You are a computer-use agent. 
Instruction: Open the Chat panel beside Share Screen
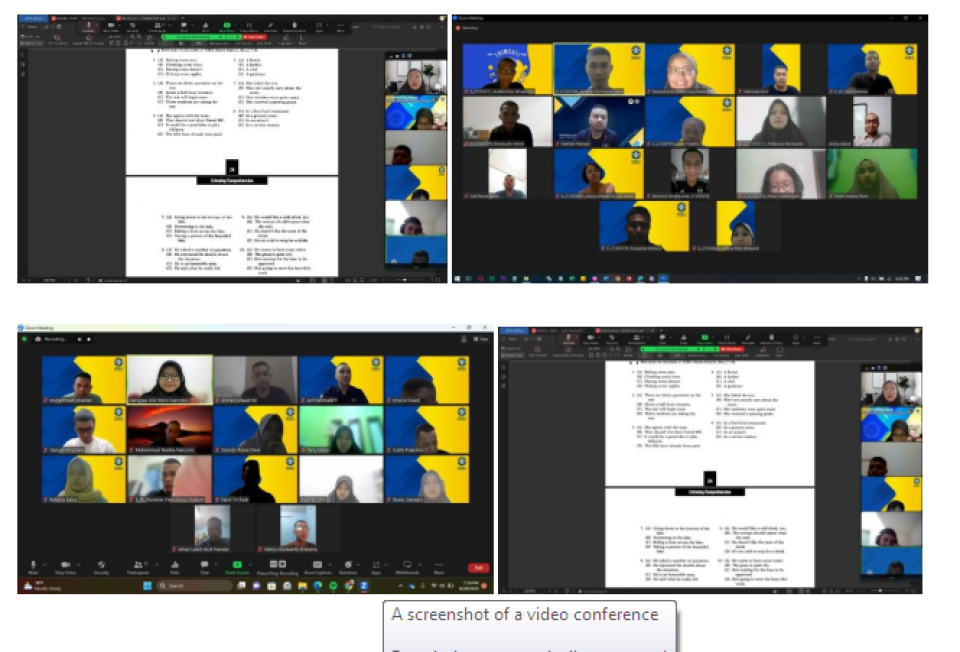(x=204, y=567)
